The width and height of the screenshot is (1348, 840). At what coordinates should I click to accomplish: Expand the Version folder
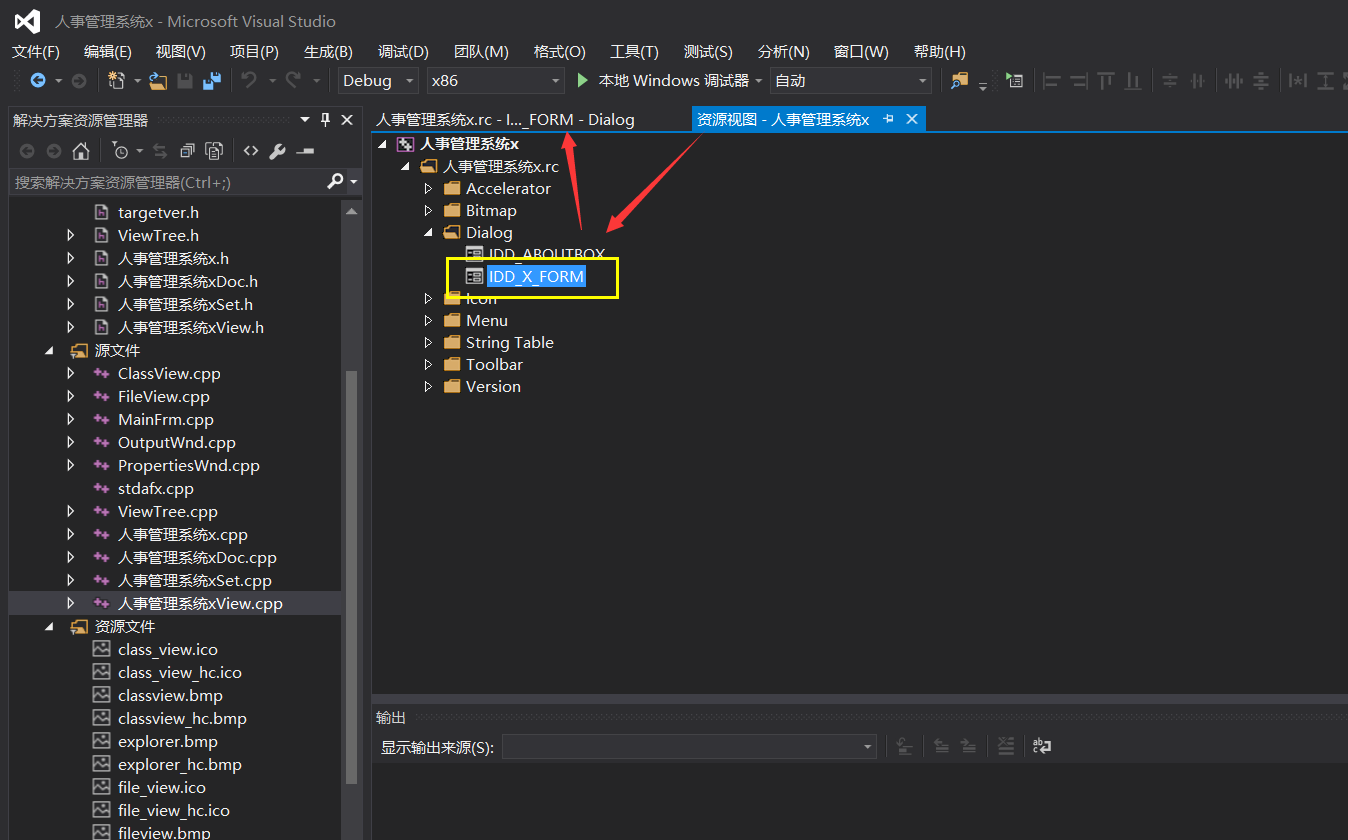click(429, 386)
